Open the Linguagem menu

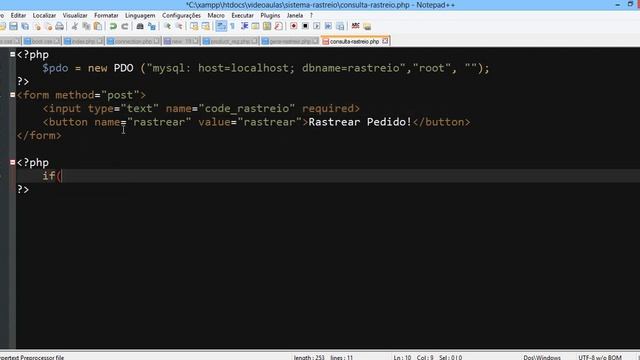140,16
